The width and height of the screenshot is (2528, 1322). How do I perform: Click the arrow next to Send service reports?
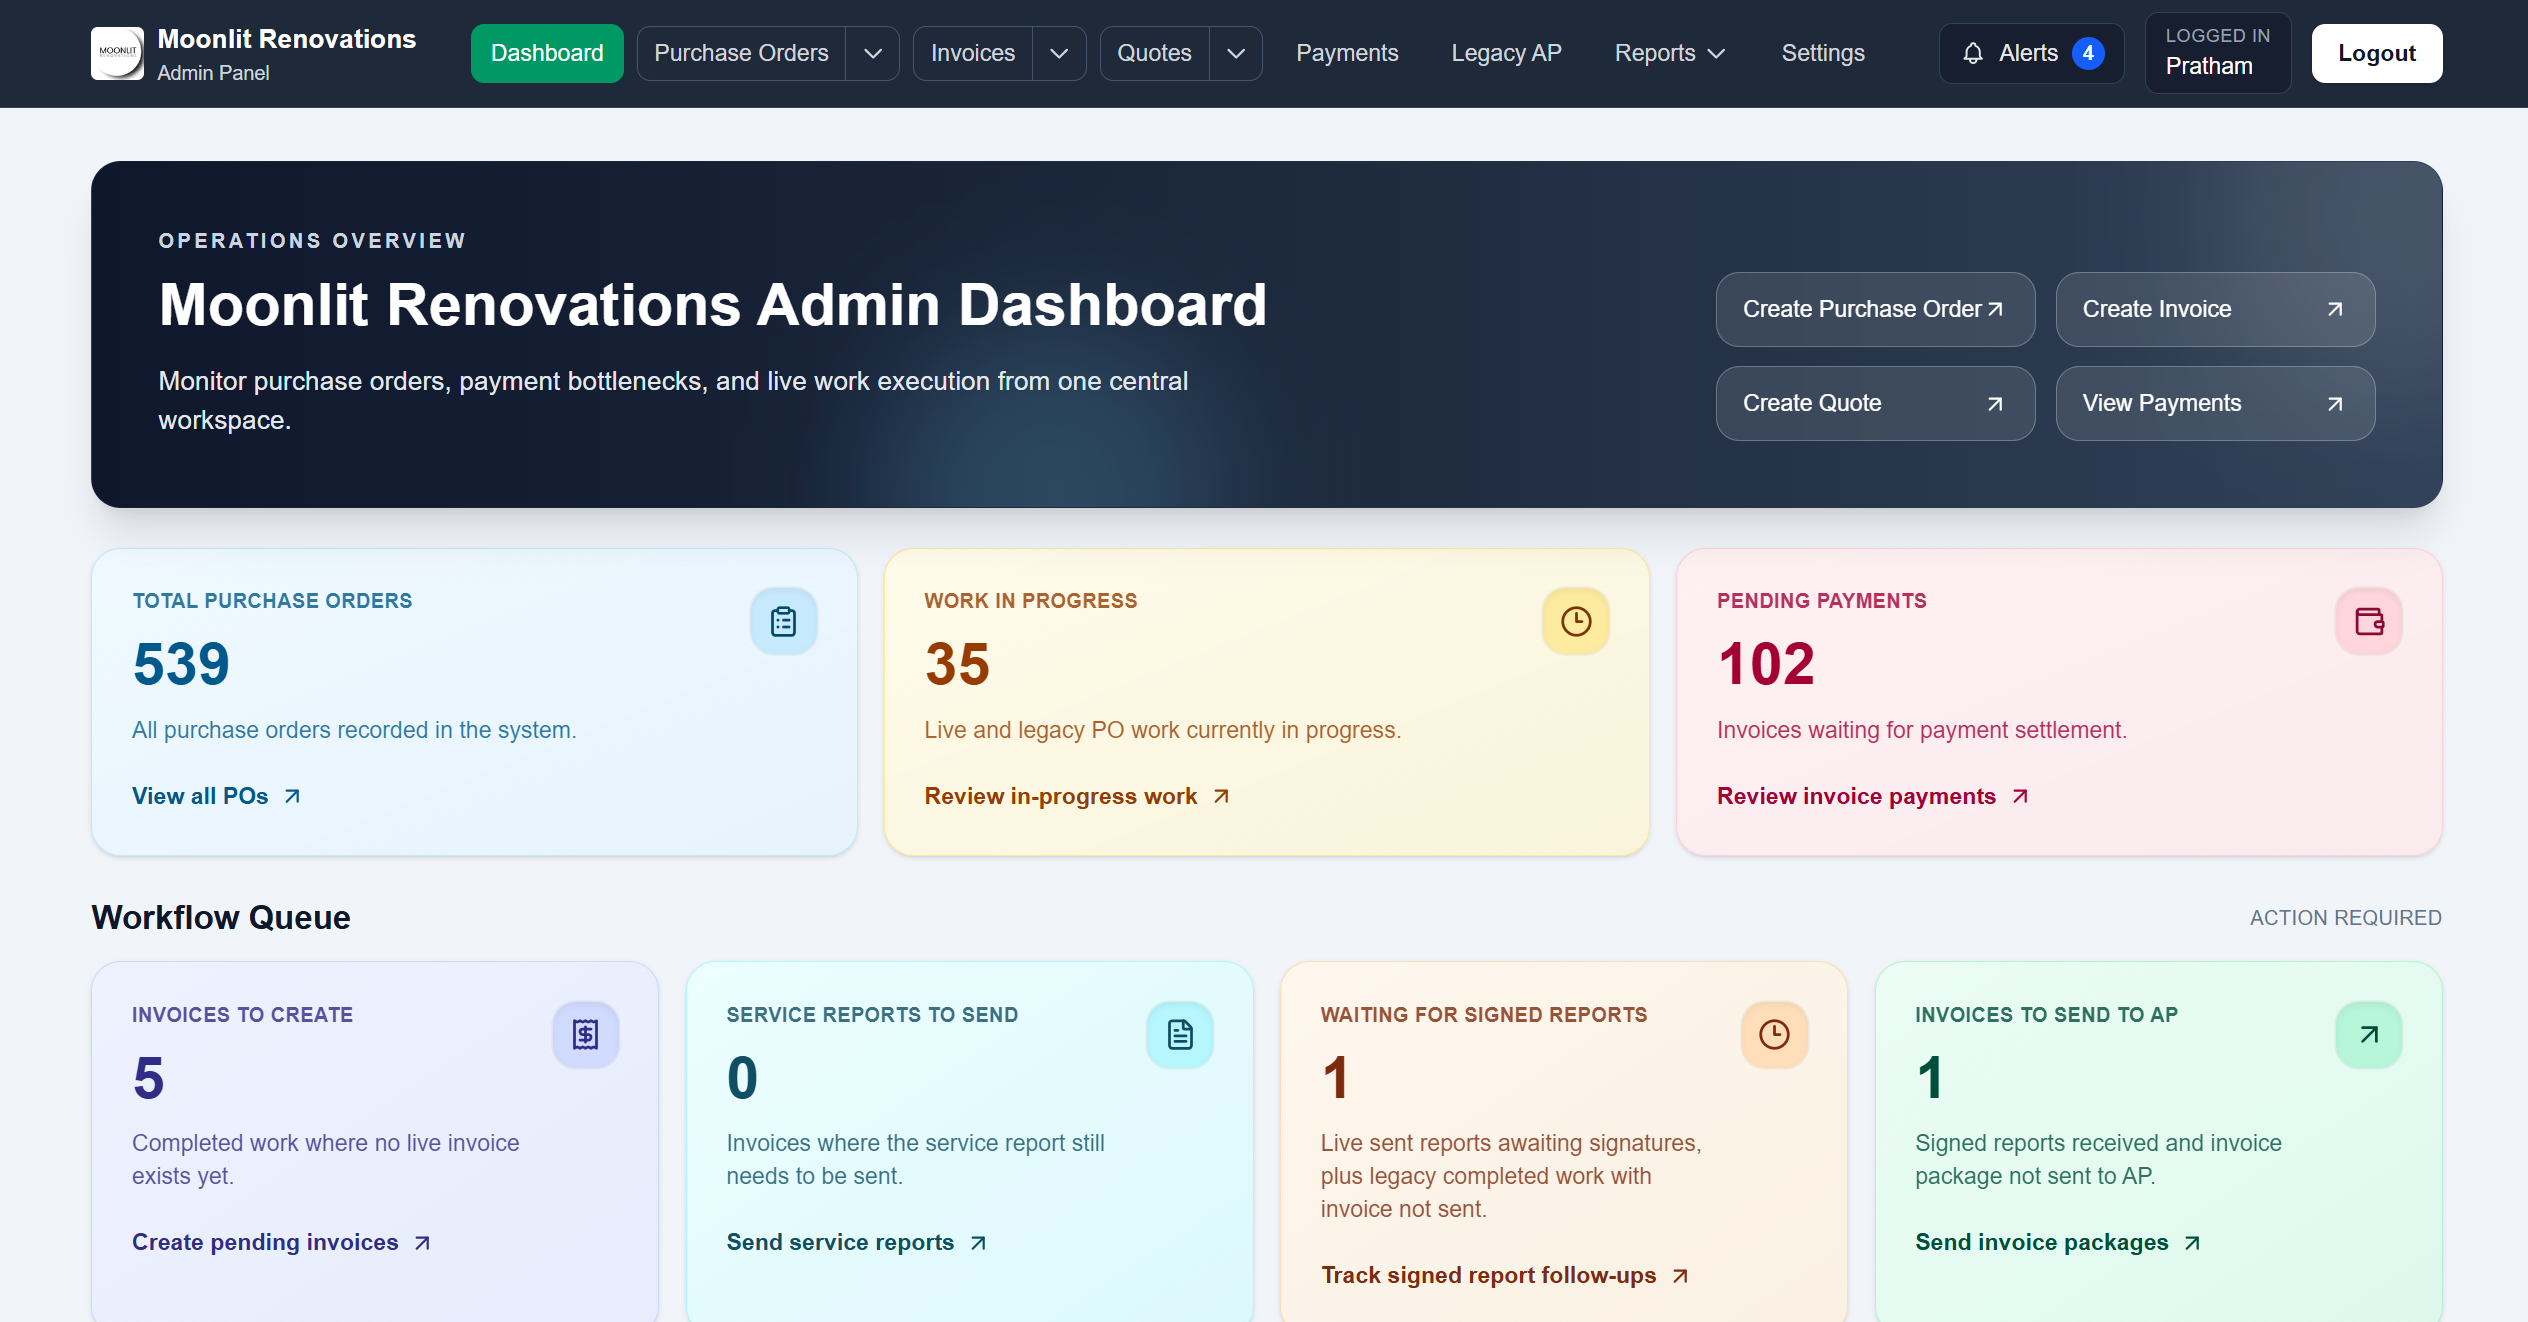(978, 1242)
